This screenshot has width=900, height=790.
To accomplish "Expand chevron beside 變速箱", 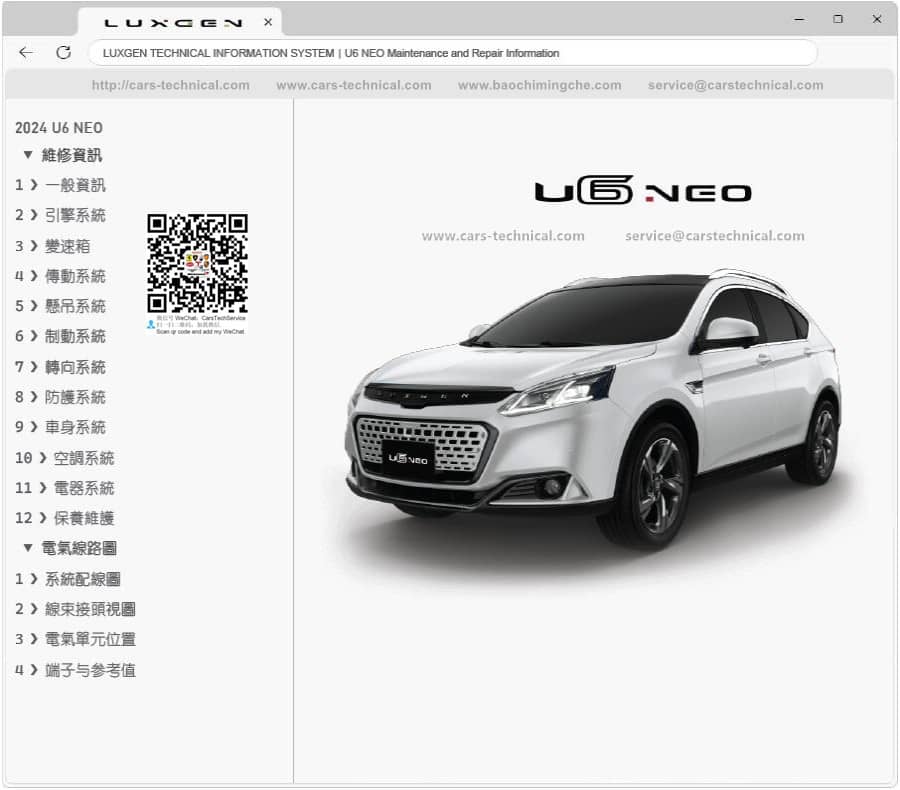I will (34, 246).
